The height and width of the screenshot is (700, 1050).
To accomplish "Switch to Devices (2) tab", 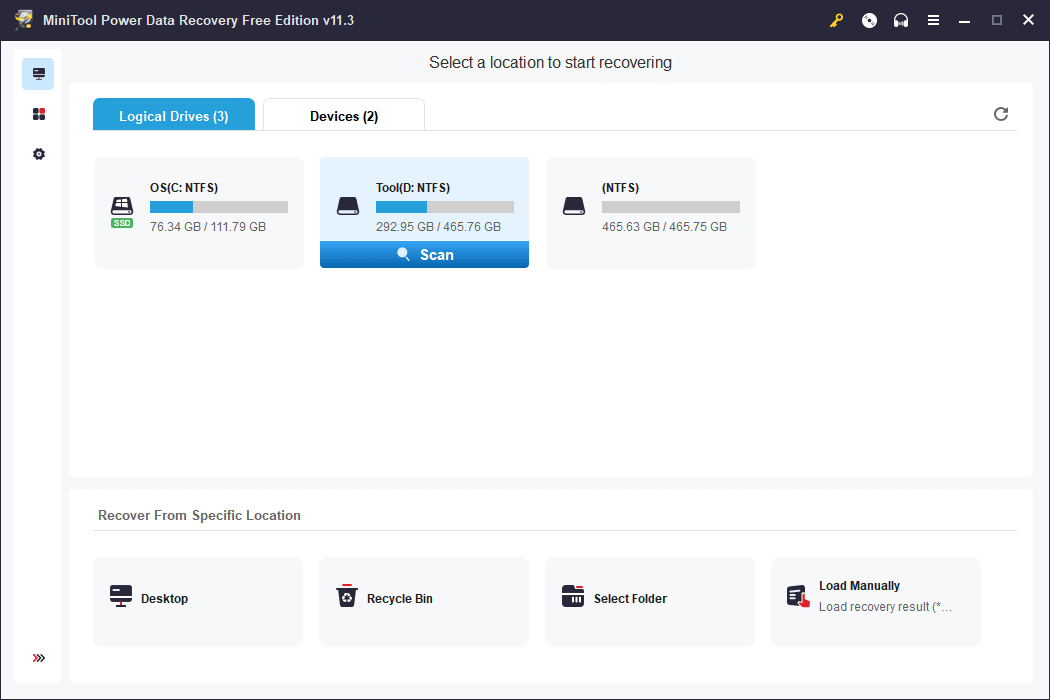I will click(x=344, y=115).
